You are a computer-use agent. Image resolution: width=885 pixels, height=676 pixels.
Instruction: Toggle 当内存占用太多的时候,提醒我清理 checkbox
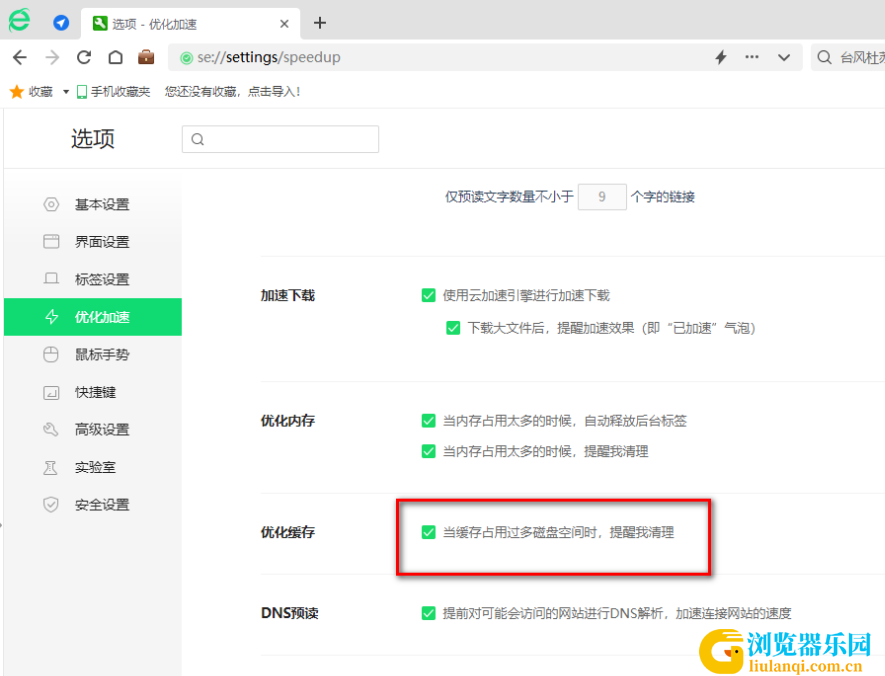tap(428, 451)
